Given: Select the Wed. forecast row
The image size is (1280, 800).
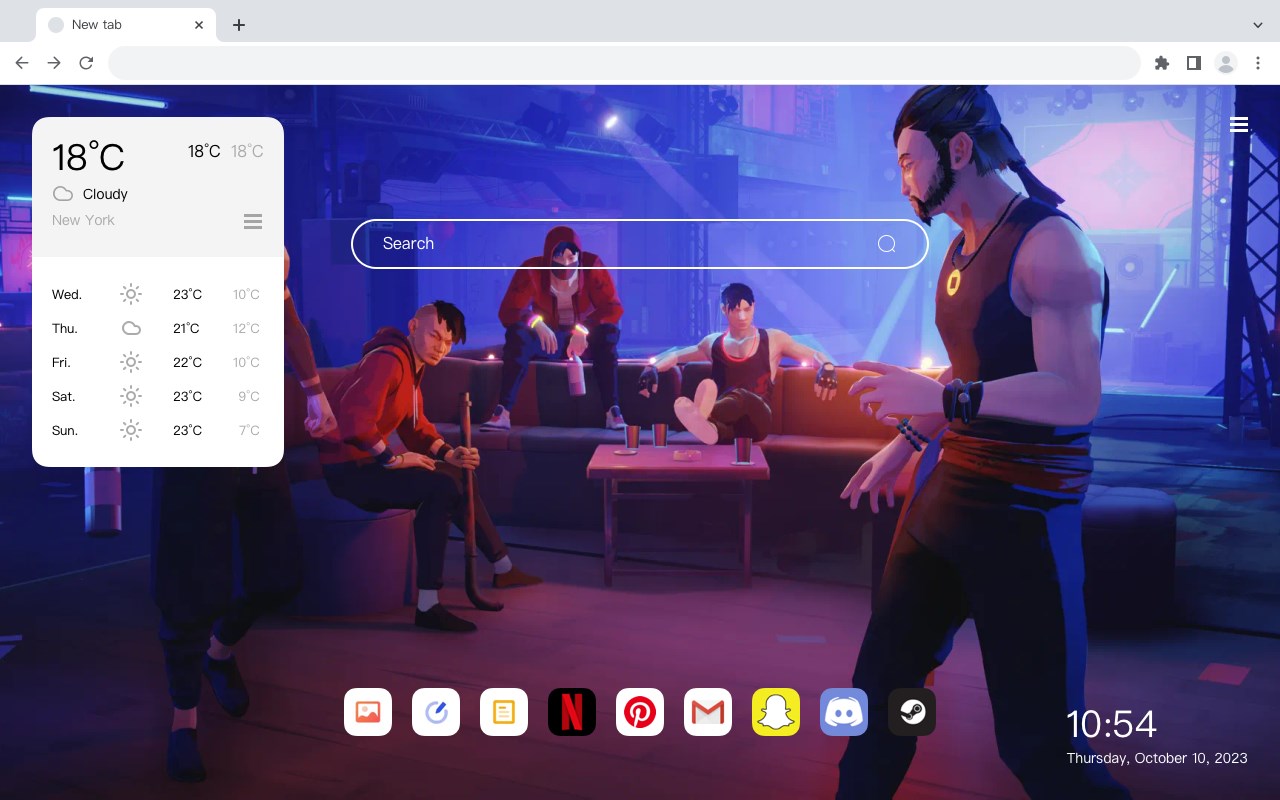Looking at the screenshot, I should (x=157, y=294).
